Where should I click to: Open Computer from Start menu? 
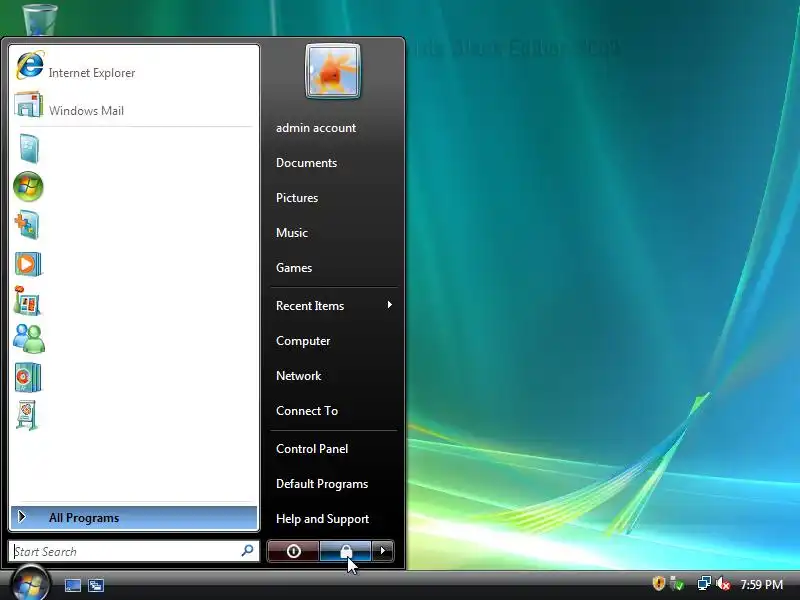303,341
